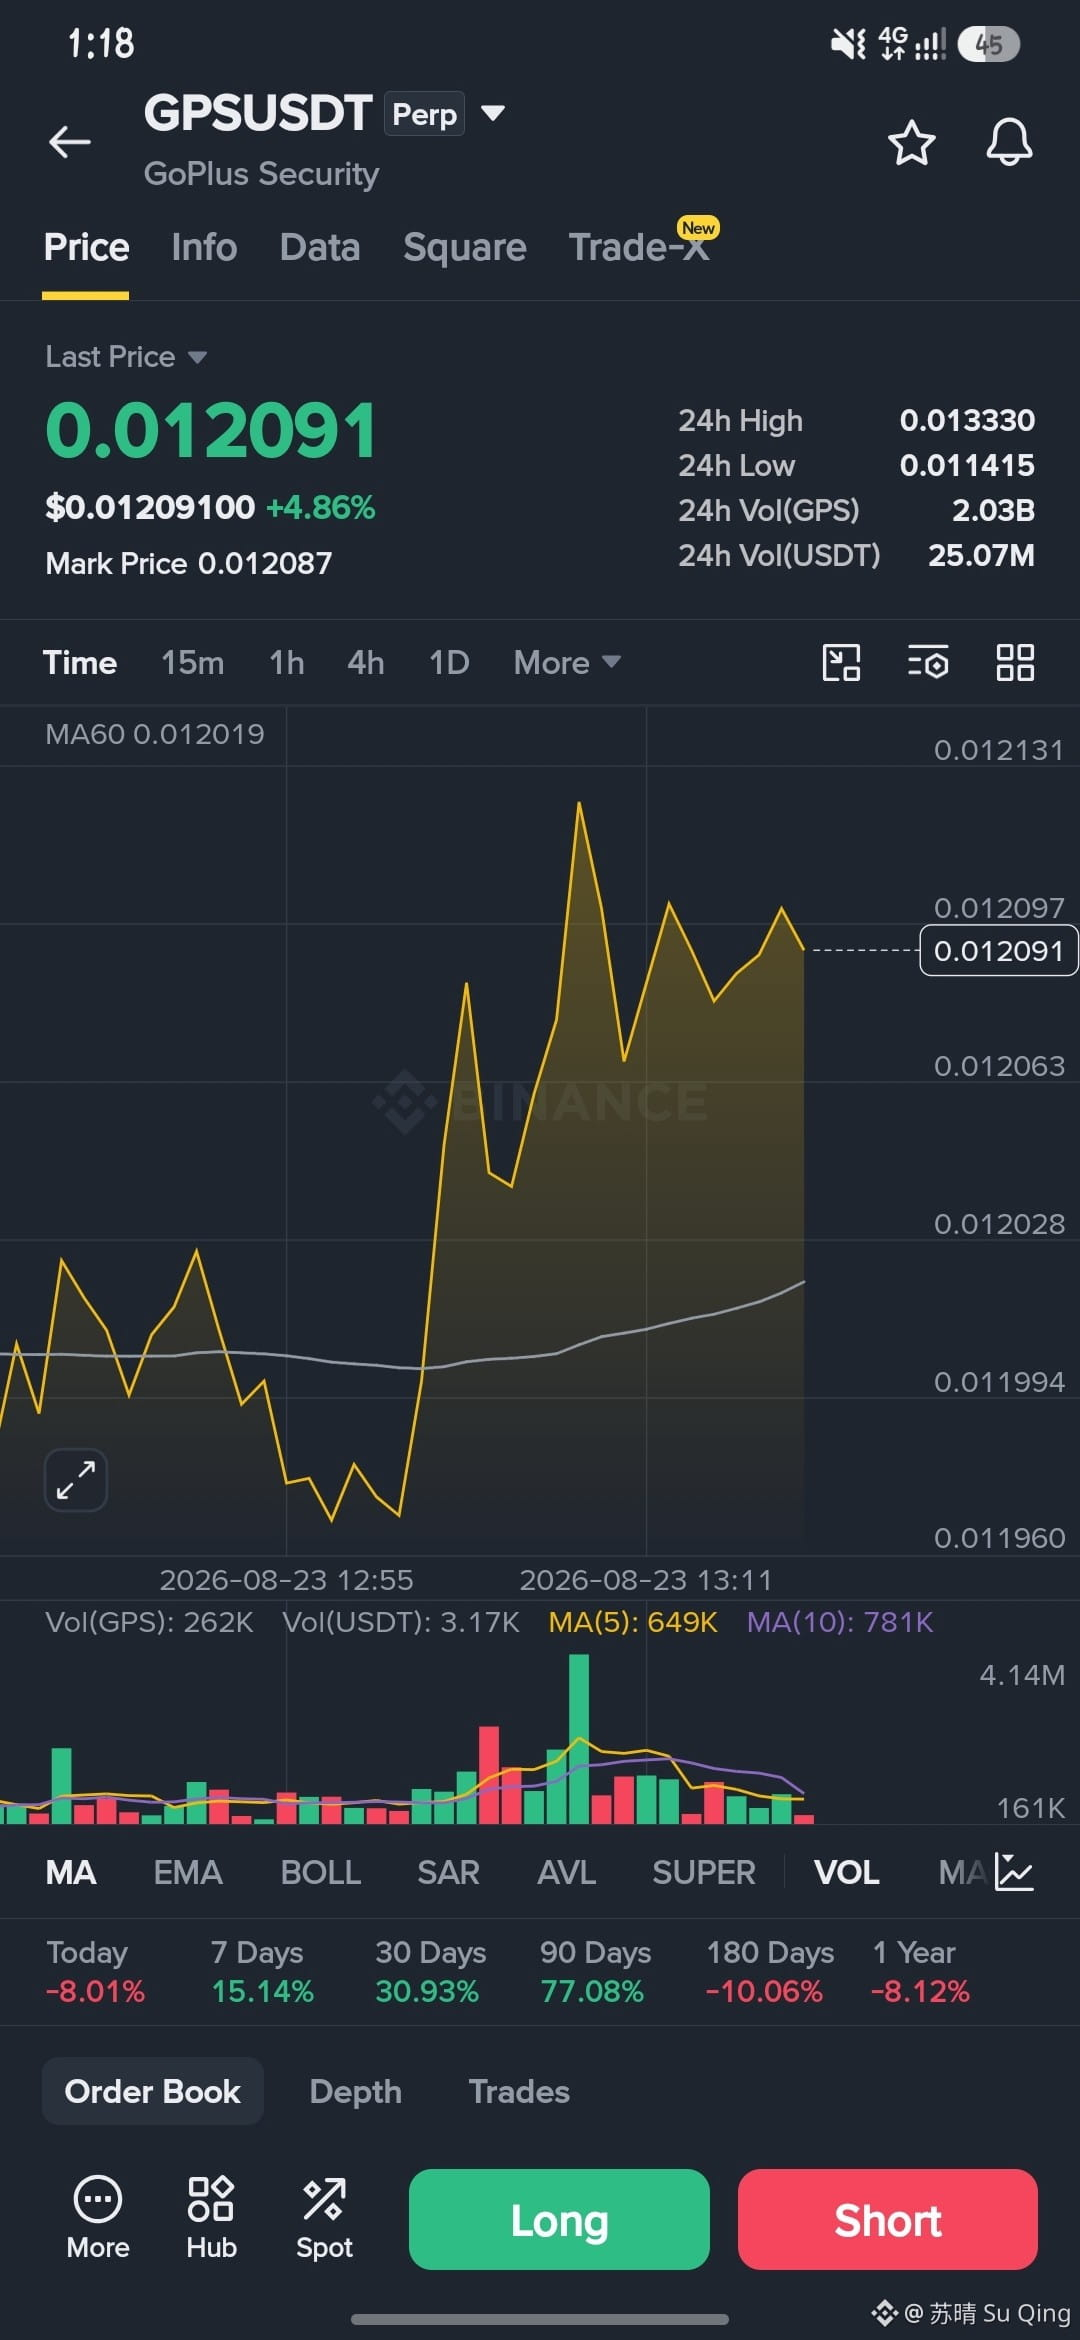1080x2340 pixels.
Task: Tap the MA60 0.012019 label
Action: tap(155, 734)
